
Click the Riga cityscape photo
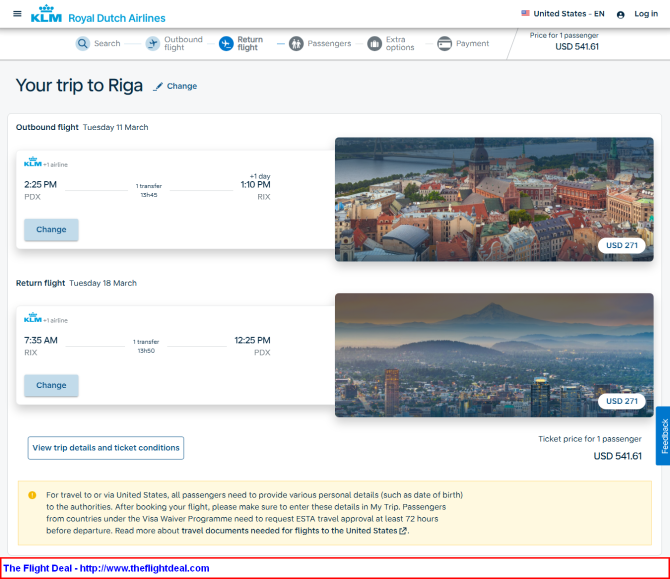(x=494, y=199)
